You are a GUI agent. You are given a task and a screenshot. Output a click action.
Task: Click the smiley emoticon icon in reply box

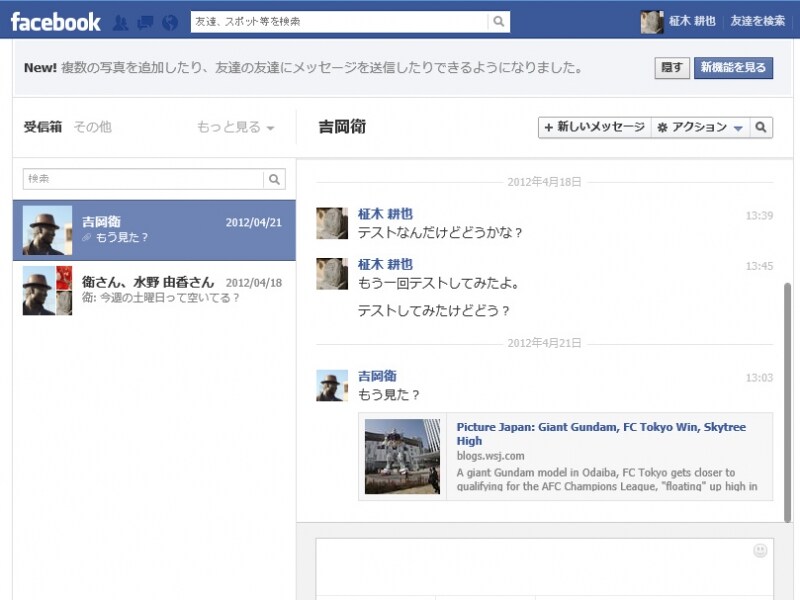click(760, 551)
